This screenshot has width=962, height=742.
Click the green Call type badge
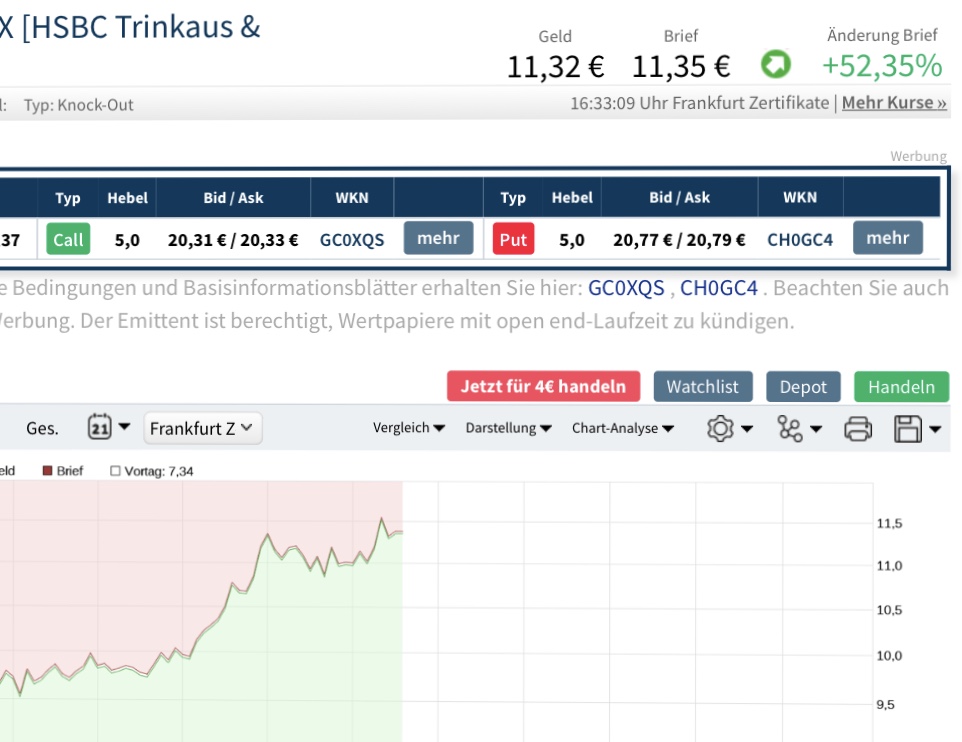(68, 239)
